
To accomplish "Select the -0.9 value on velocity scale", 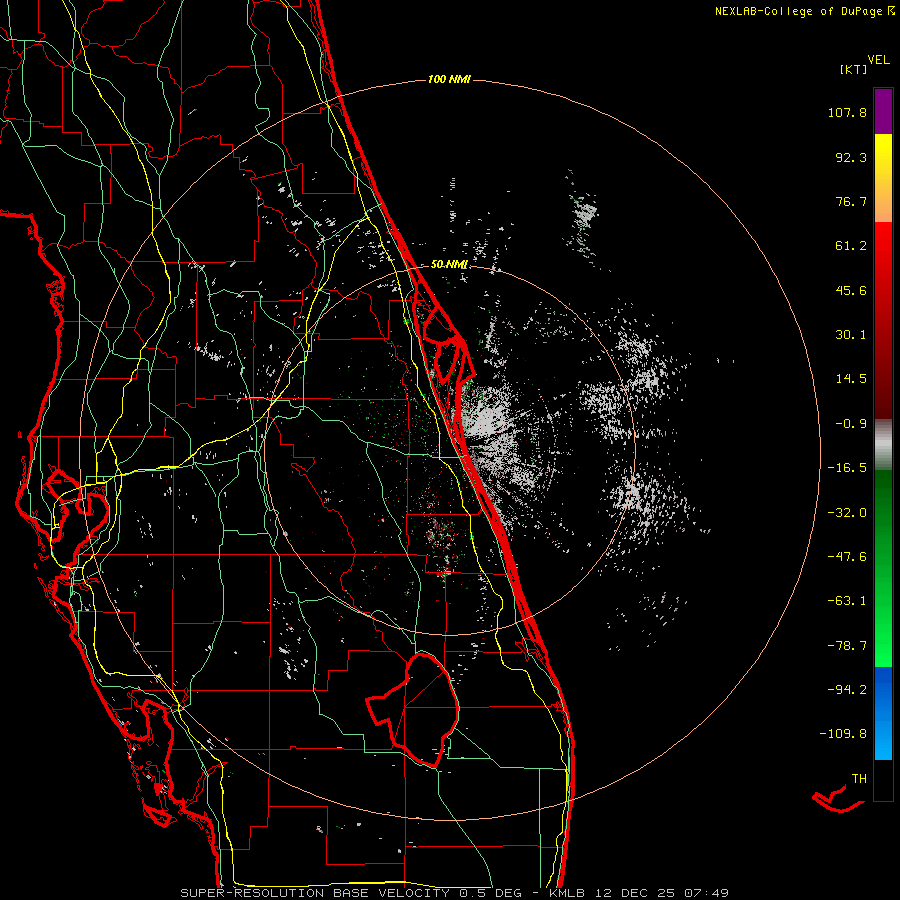I will [x=851, y=424].
